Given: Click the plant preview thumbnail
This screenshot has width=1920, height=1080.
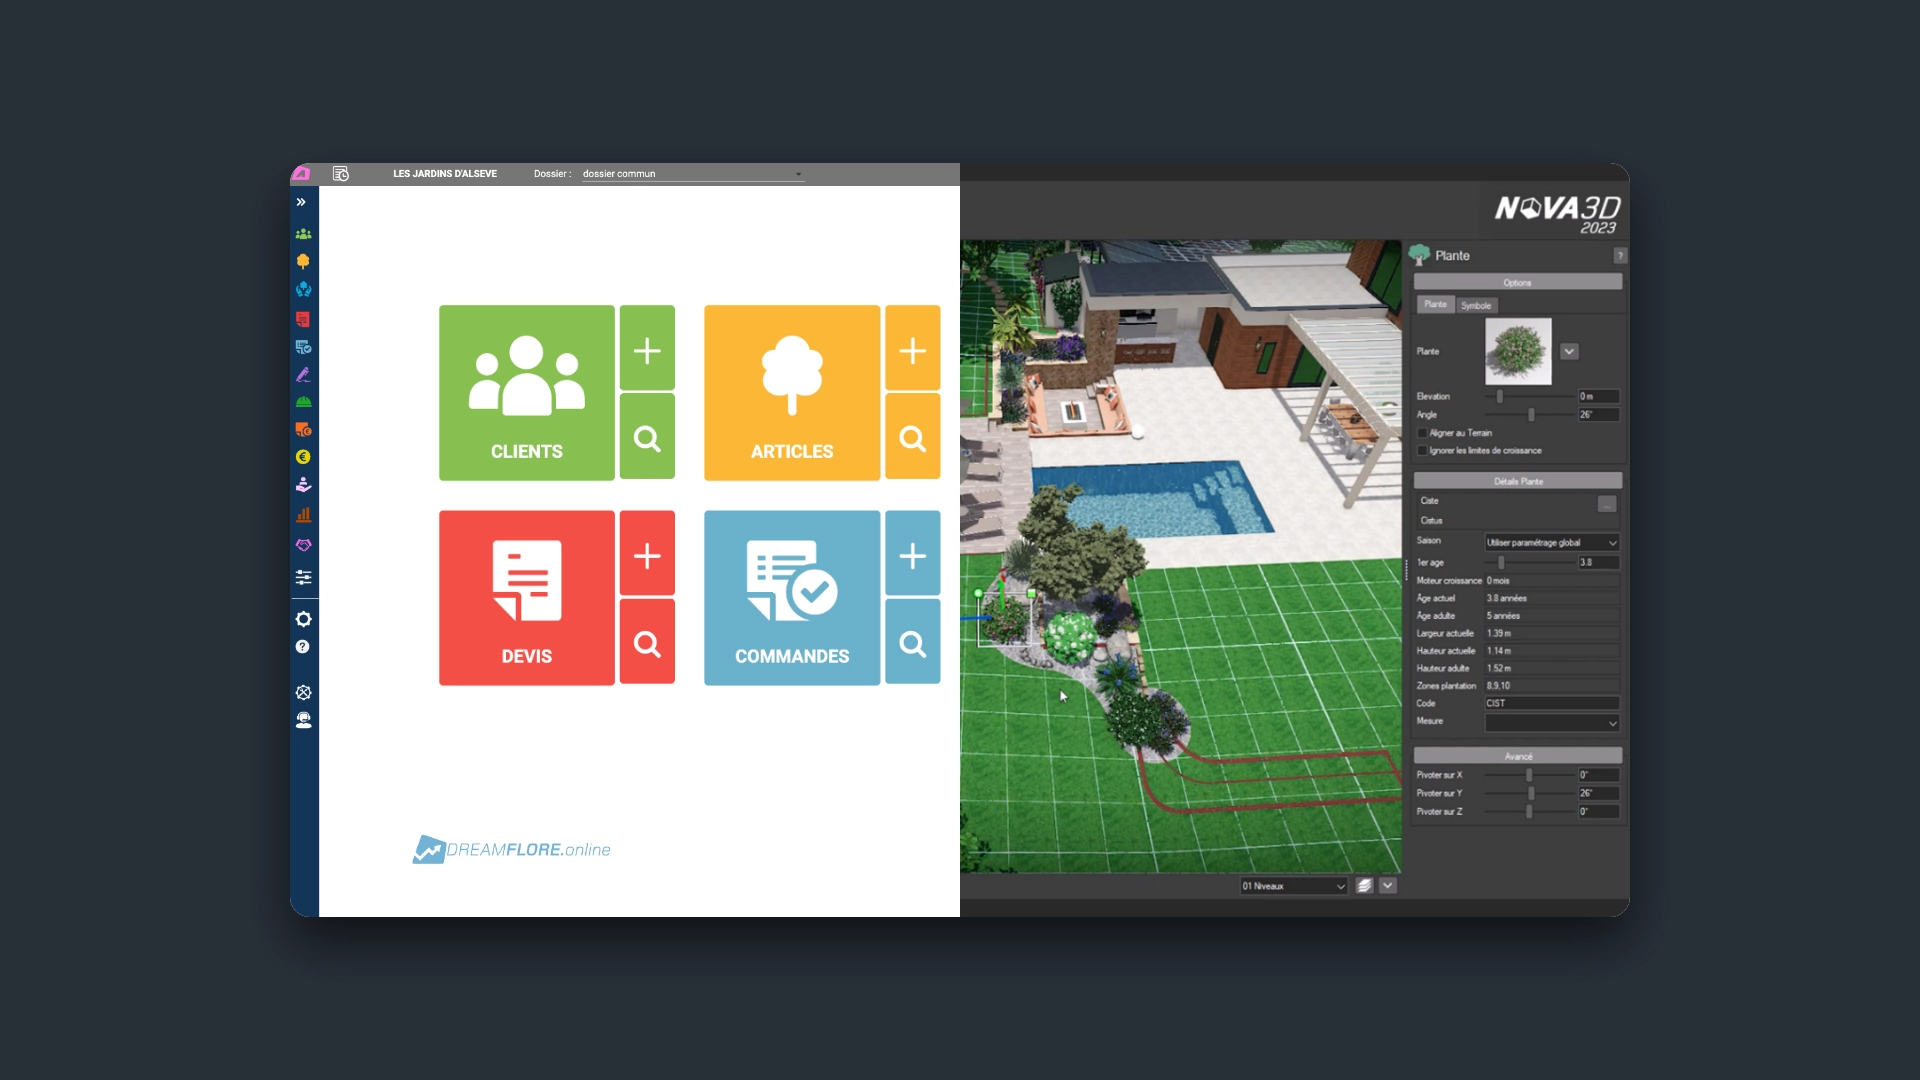Looking at the screenshot, I should tap(1517, 351).
